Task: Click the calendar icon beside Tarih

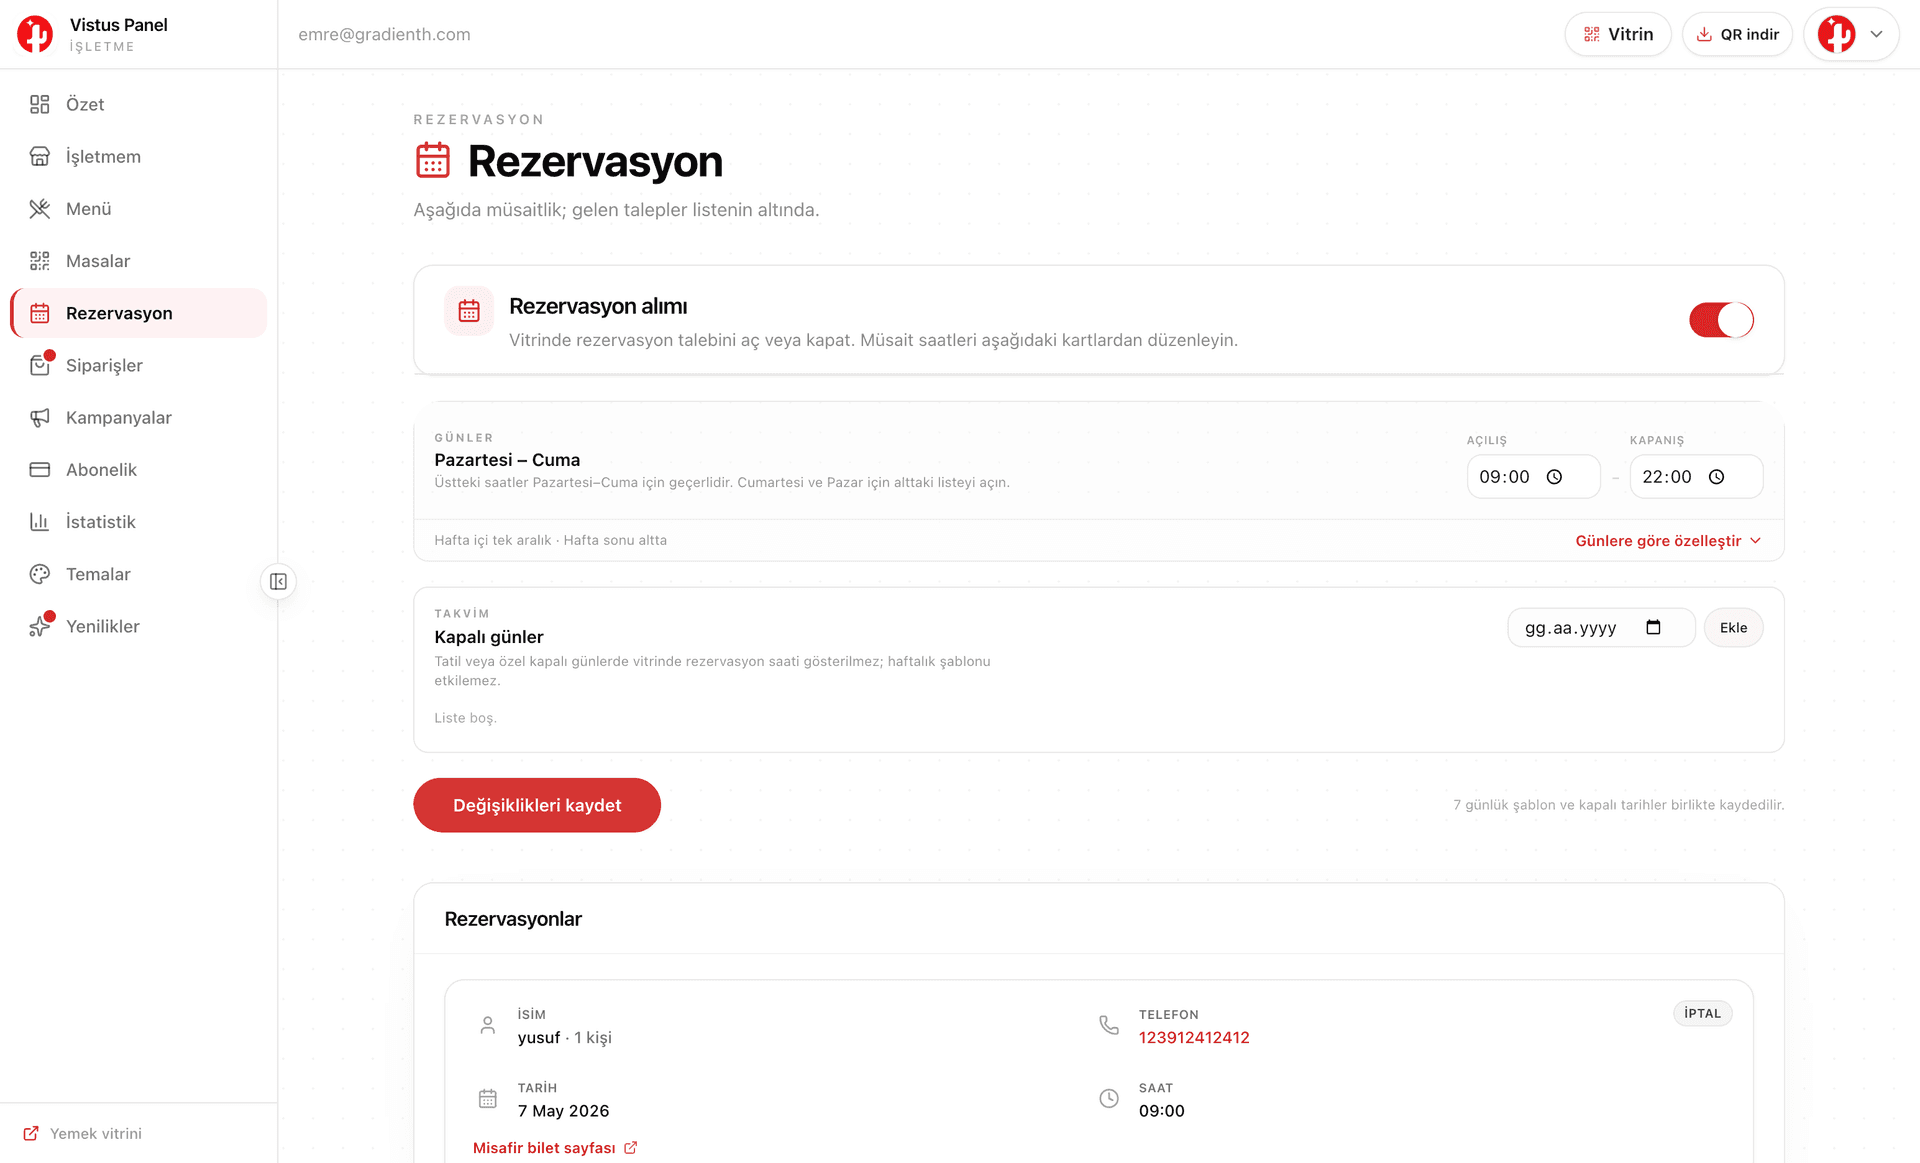Action: [x=488, y=1098]
